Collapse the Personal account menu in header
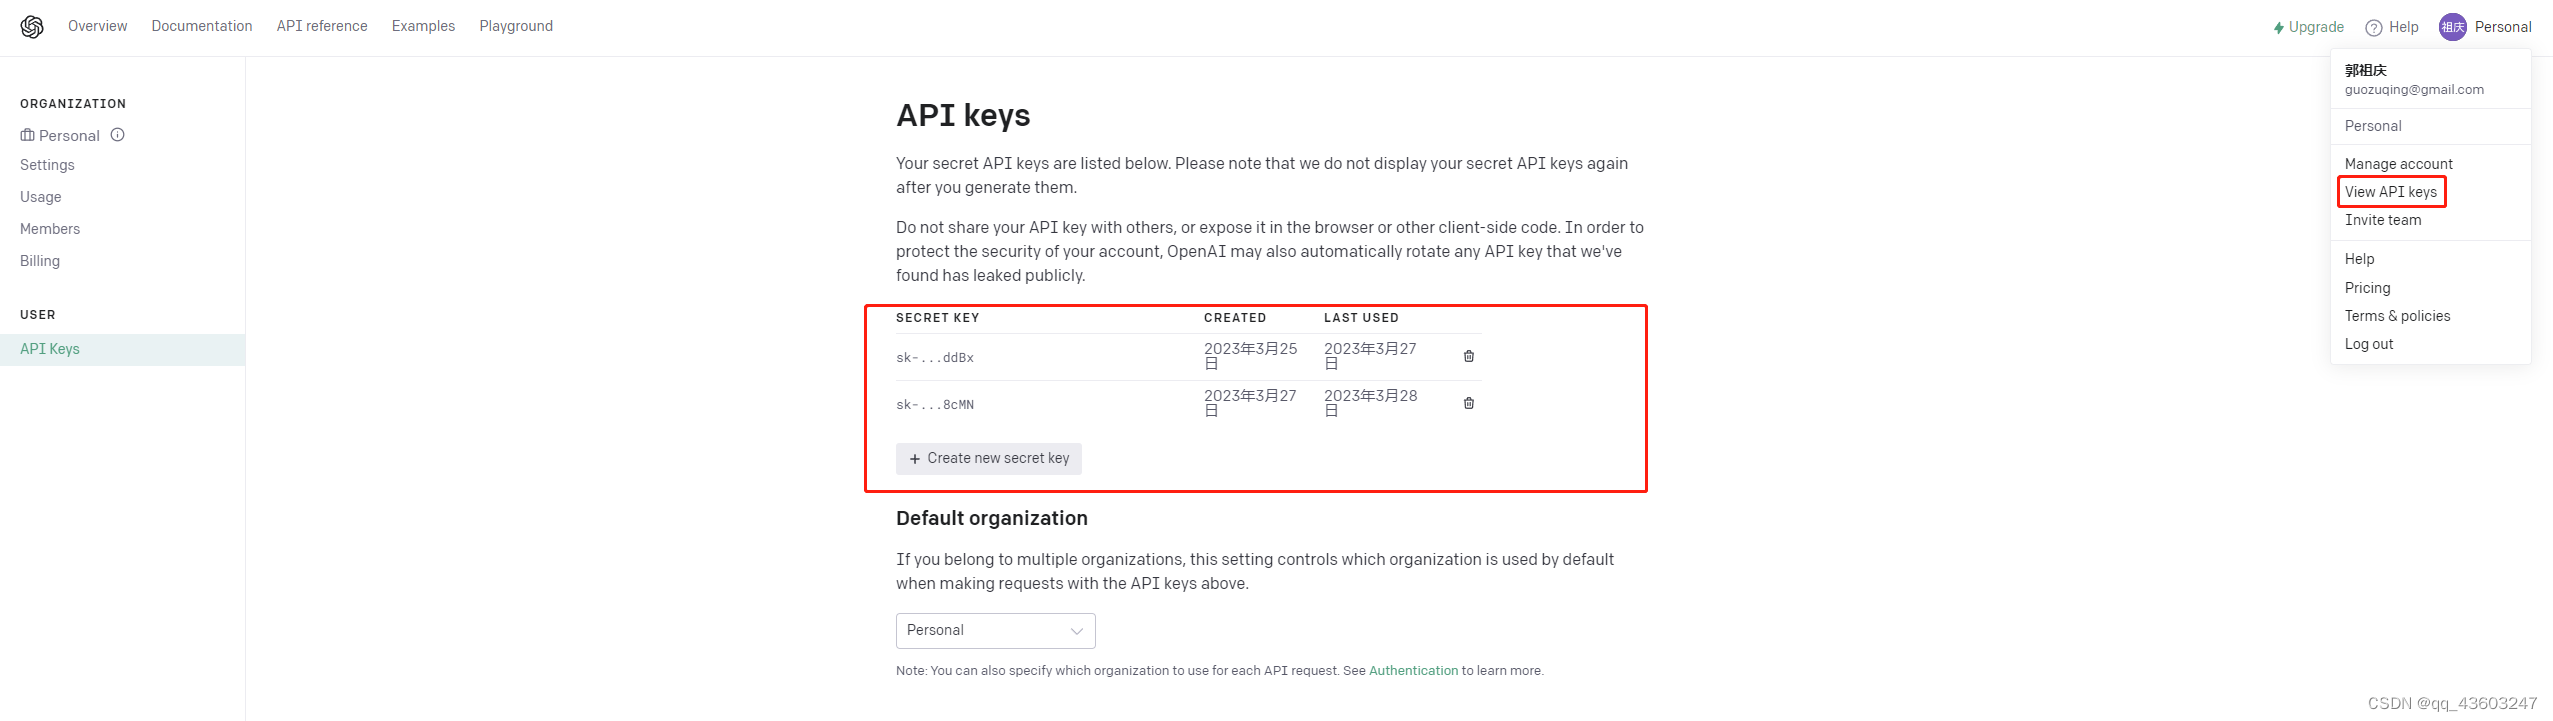 (2502, 27)
